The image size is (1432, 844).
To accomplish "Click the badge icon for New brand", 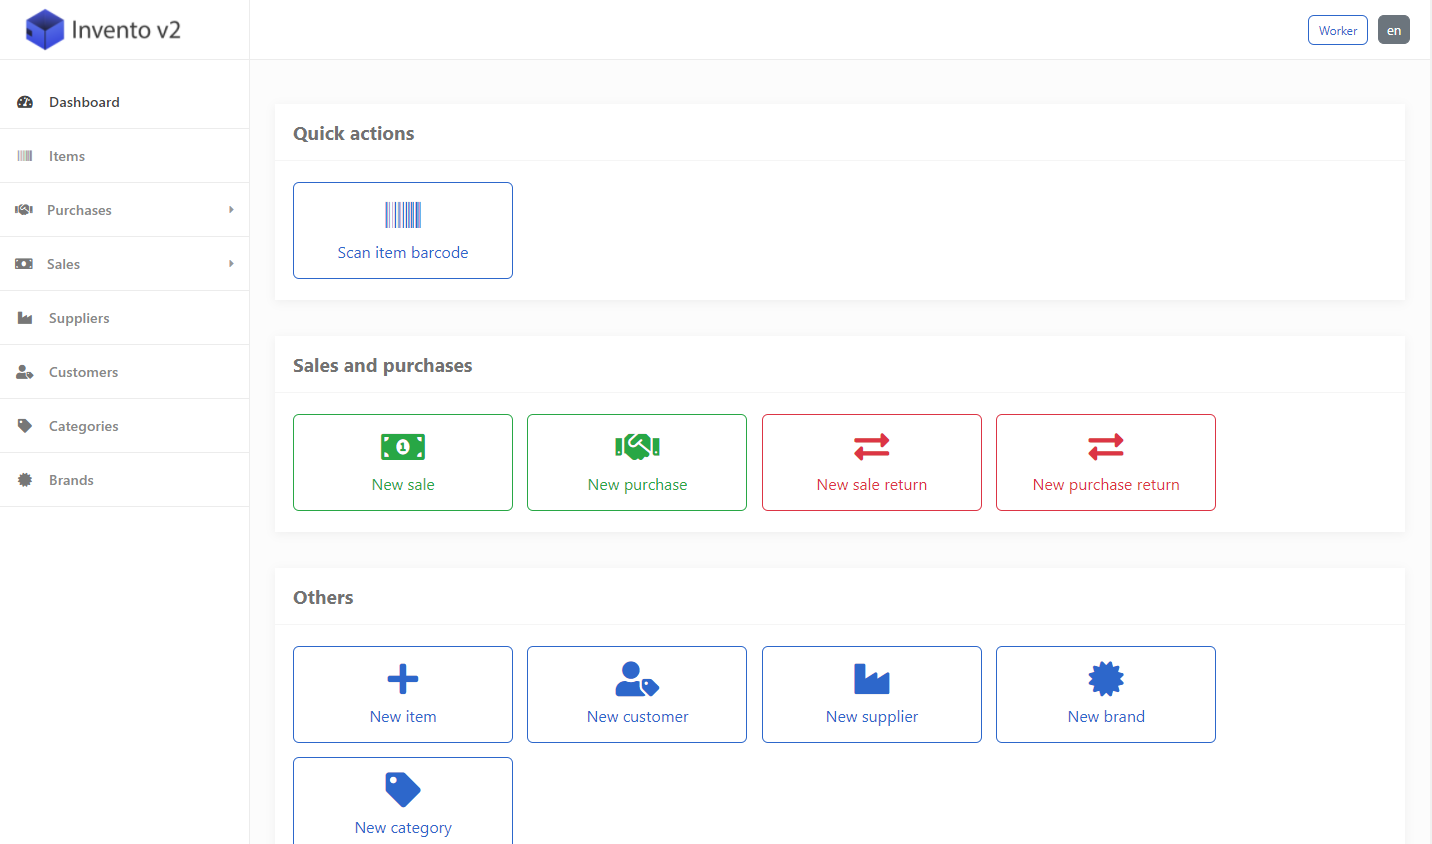I will pyautogui.click(x=1105, y=679).
